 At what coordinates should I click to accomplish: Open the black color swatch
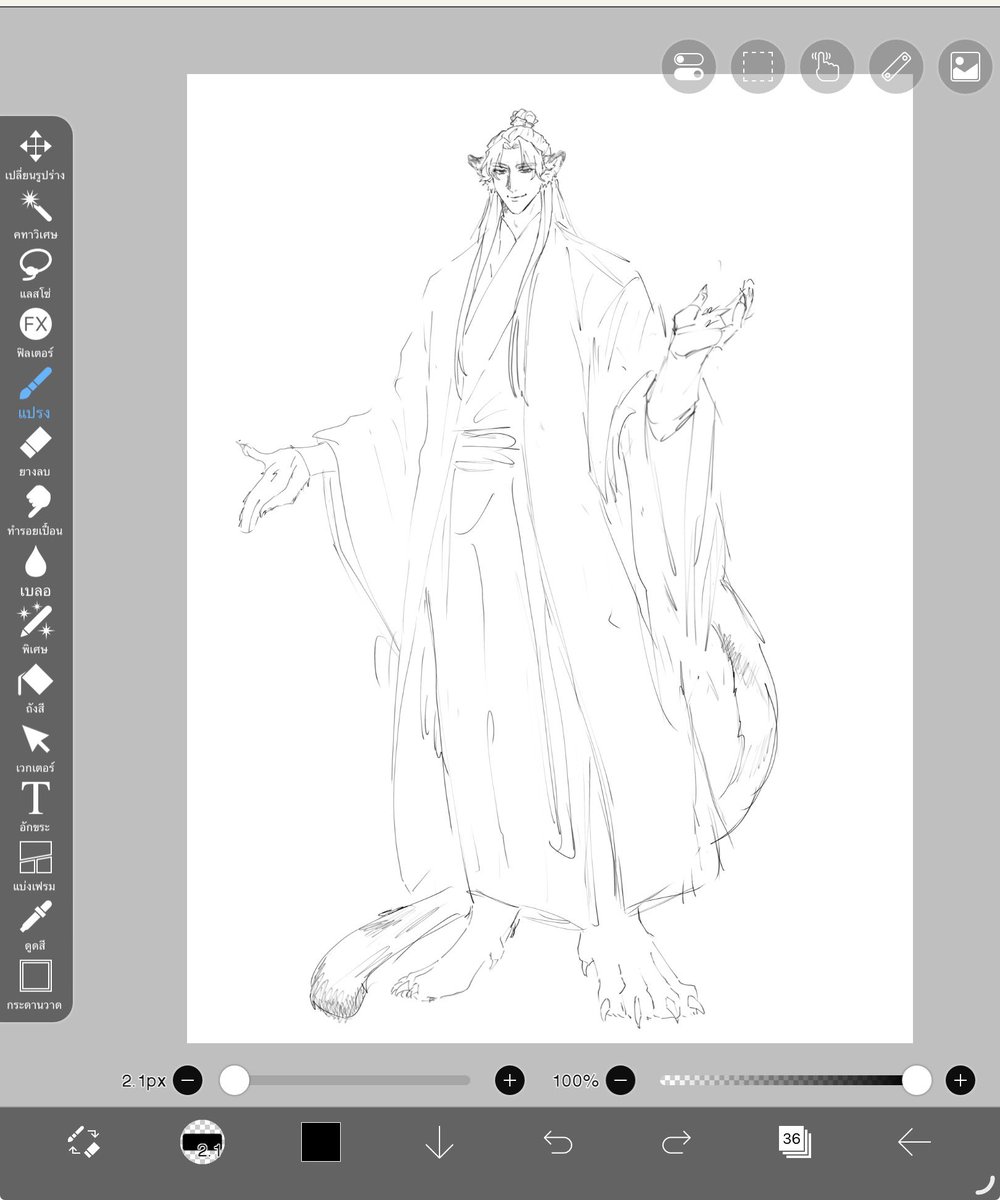point(321,1142)
